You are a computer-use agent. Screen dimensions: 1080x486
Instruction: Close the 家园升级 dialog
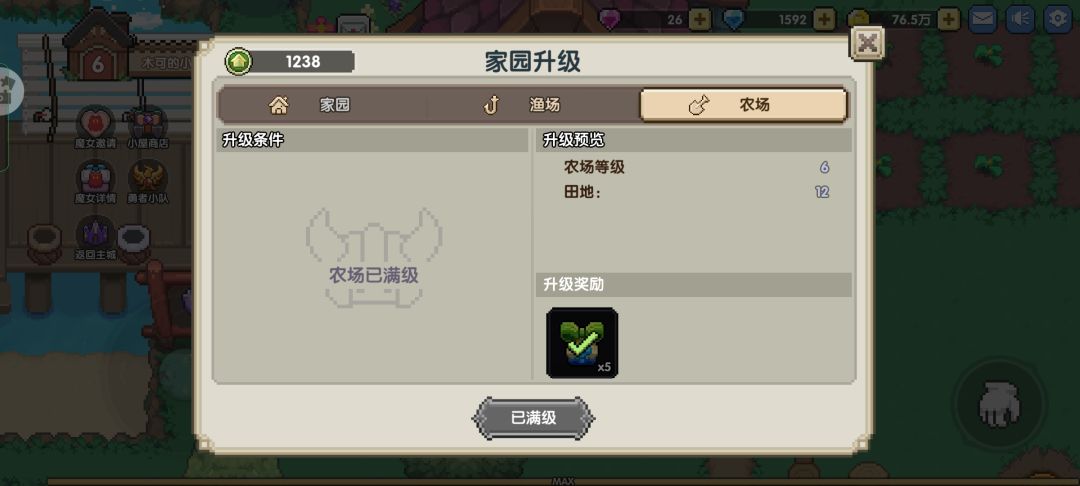click(x=867, y=44)
